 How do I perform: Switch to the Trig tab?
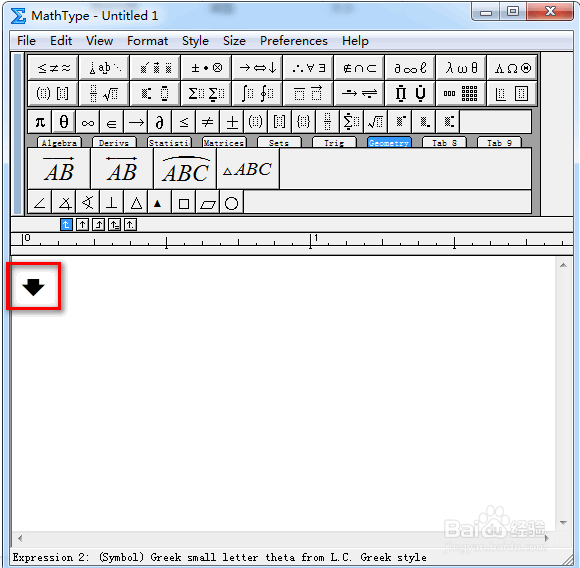pyautogui.click(x=334, y=143)
